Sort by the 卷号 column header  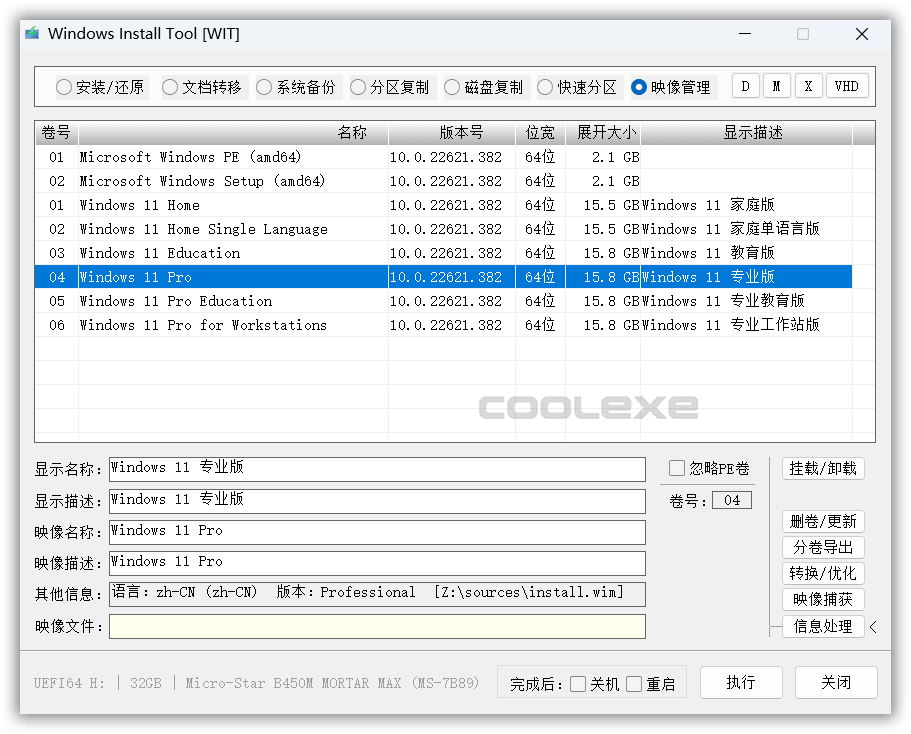coord(56,133)
